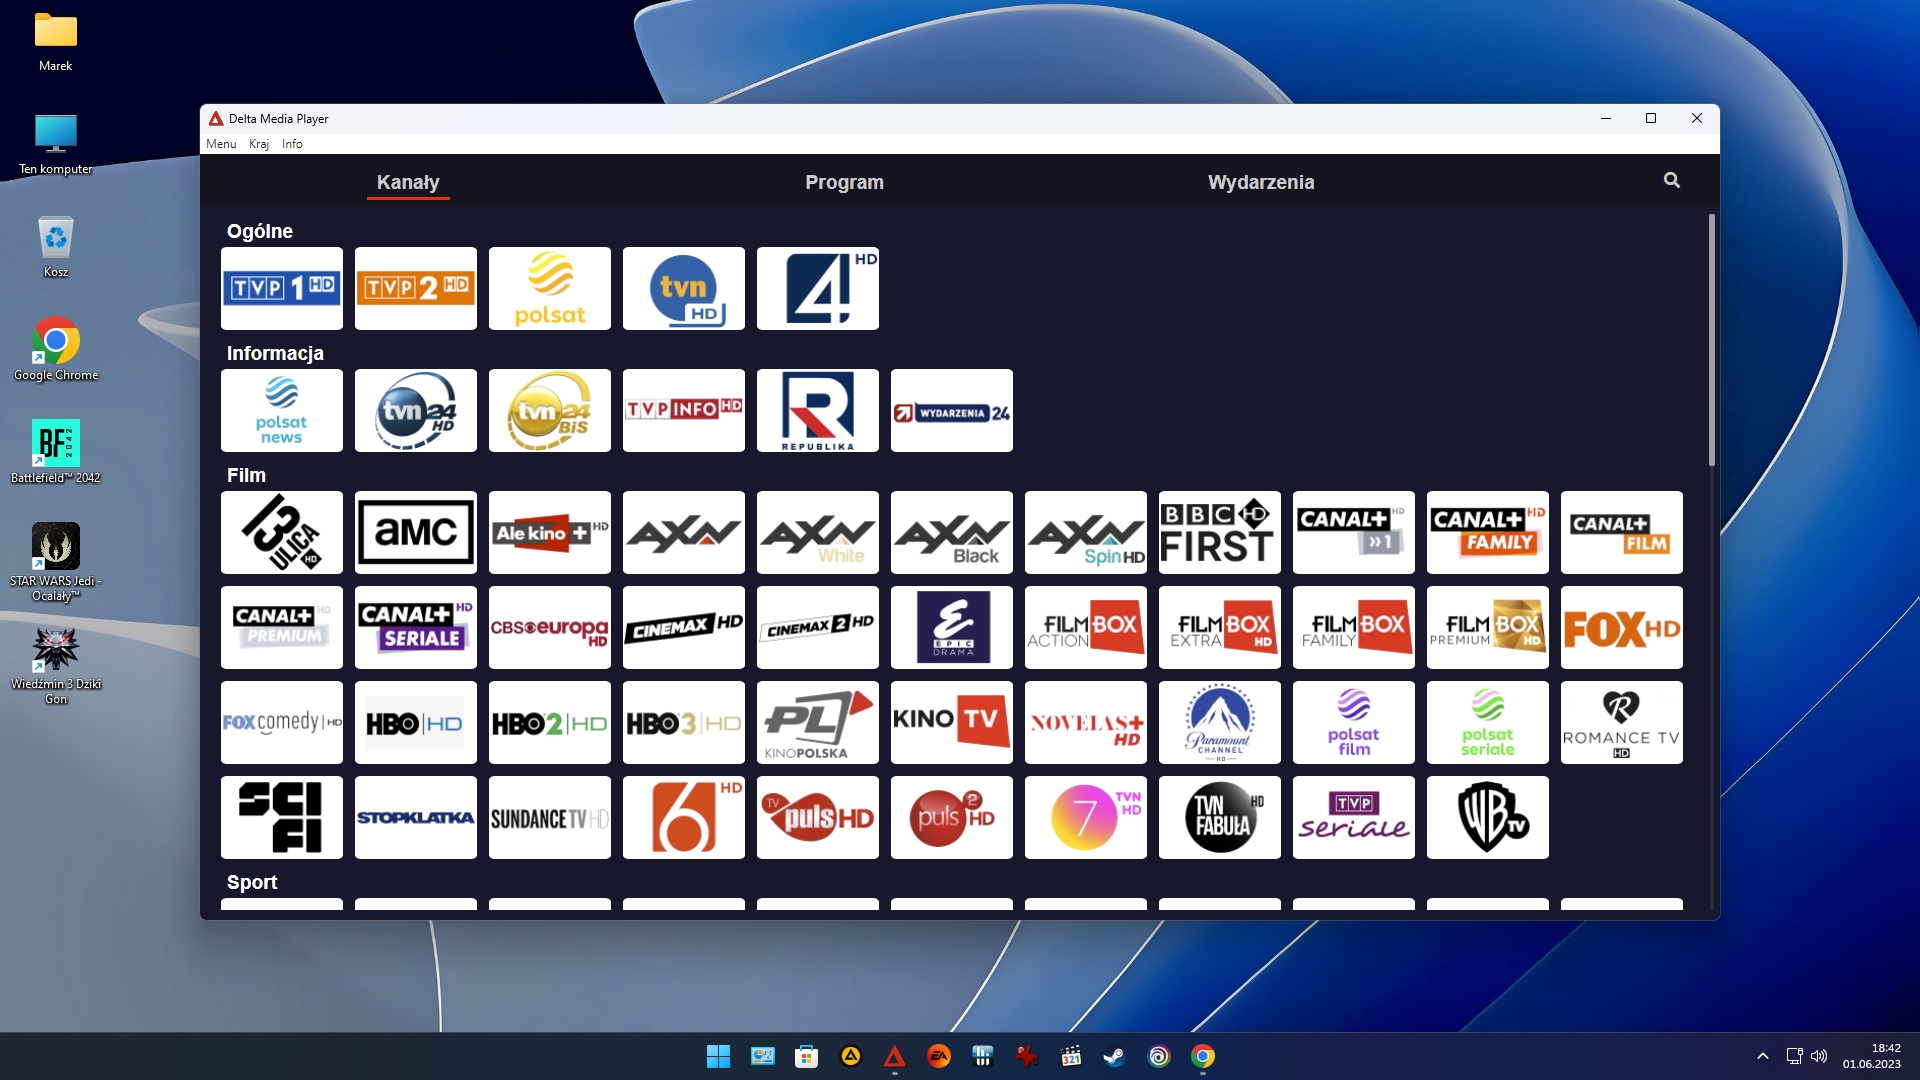Select the Kosz recycle bin icon
The image size is (1920, 1080).
[56, 247]
